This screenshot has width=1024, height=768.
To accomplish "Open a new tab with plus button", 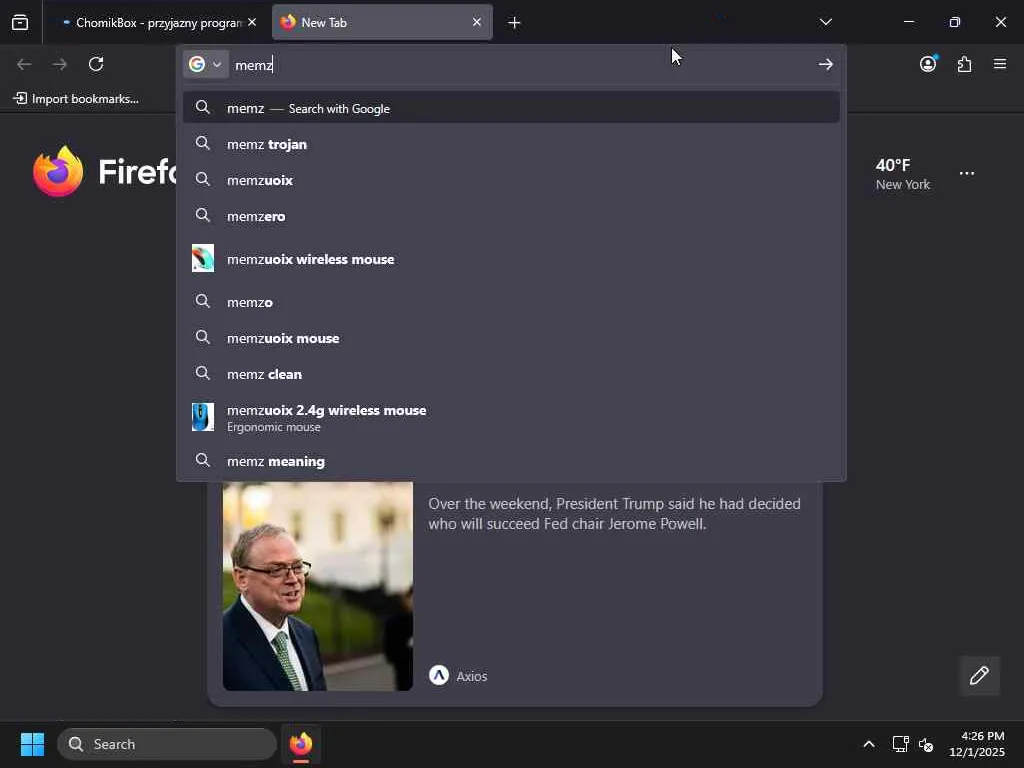I will [x=514, y=23].
